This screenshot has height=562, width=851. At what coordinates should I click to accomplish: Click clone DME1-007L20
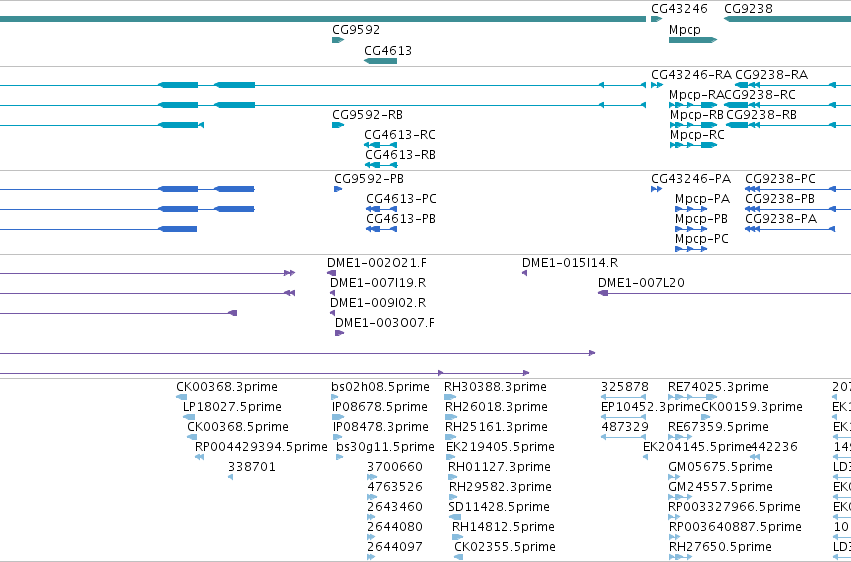641,283
